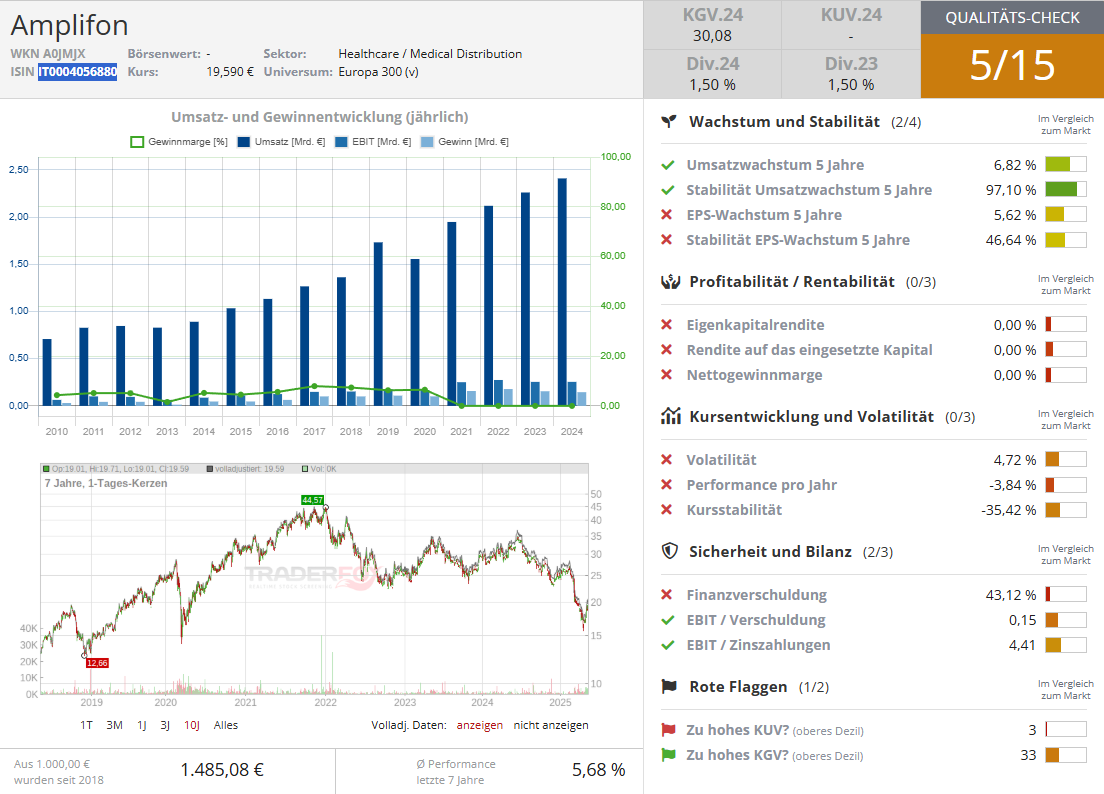This screenshot has height=794, width=1104.
Task: Click the green flag icon for Zu hohes KGV
Action: [x=668, y=755]
